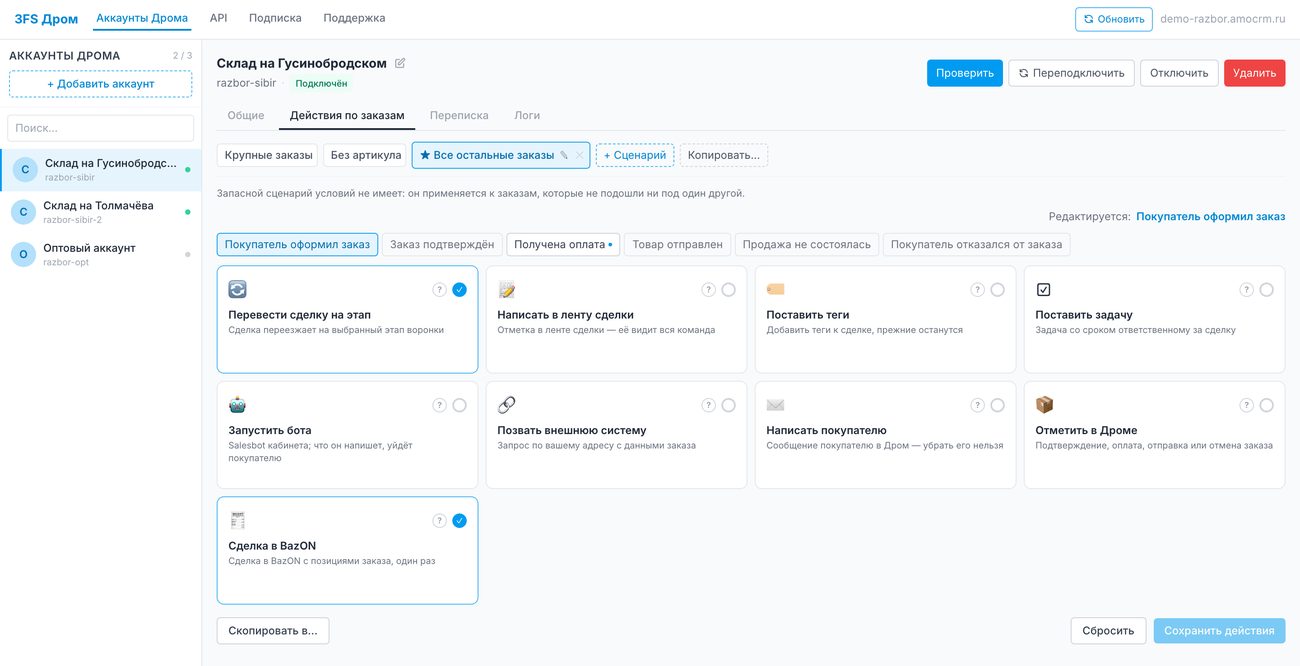
Task: Open the Подписка section in the top navigation
Action: (x=275, y=18)
